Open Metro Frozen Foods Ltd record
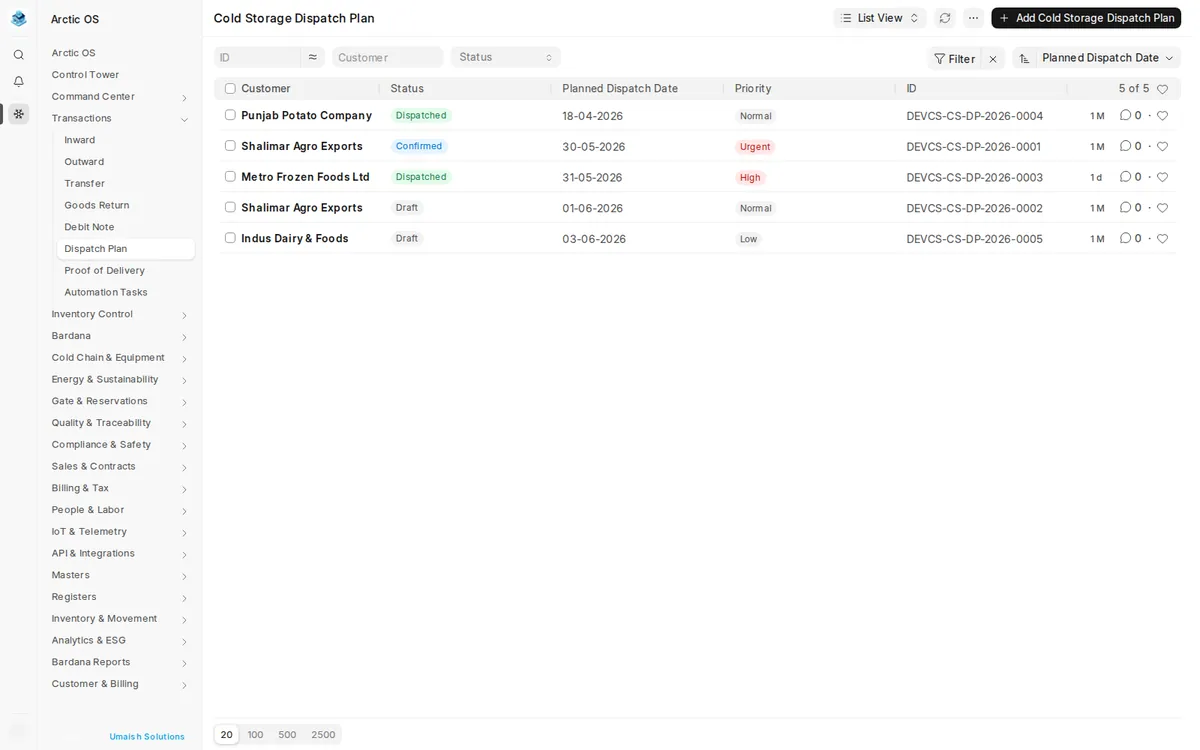 point(305,177)
